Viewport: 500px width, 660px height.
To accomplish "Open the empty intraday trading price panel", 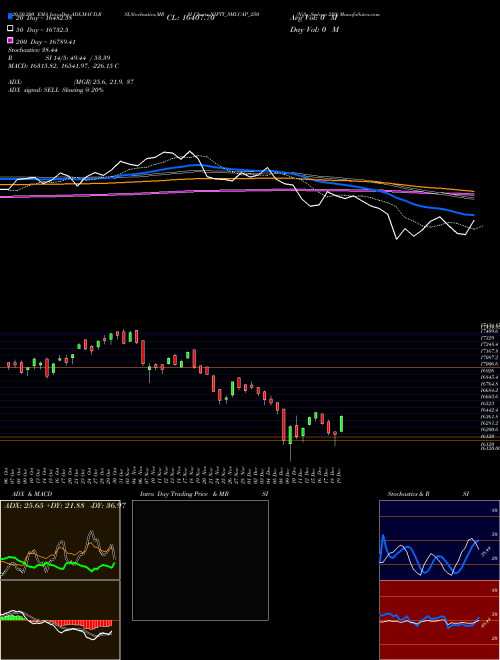I will (x=200, y=560).
